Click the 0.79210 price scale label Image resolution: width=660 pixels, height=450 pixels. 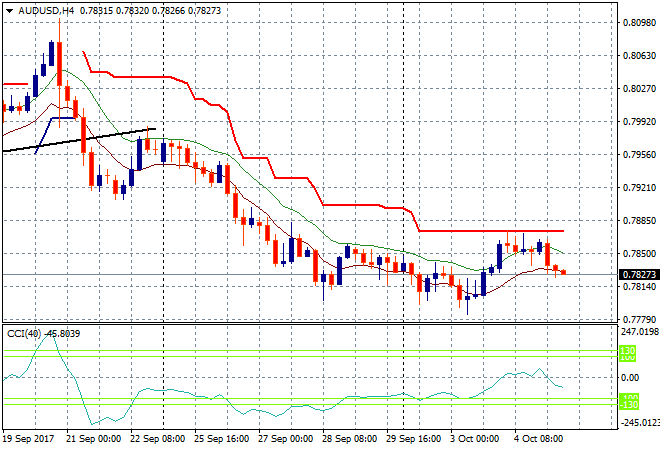coord(639,187)
